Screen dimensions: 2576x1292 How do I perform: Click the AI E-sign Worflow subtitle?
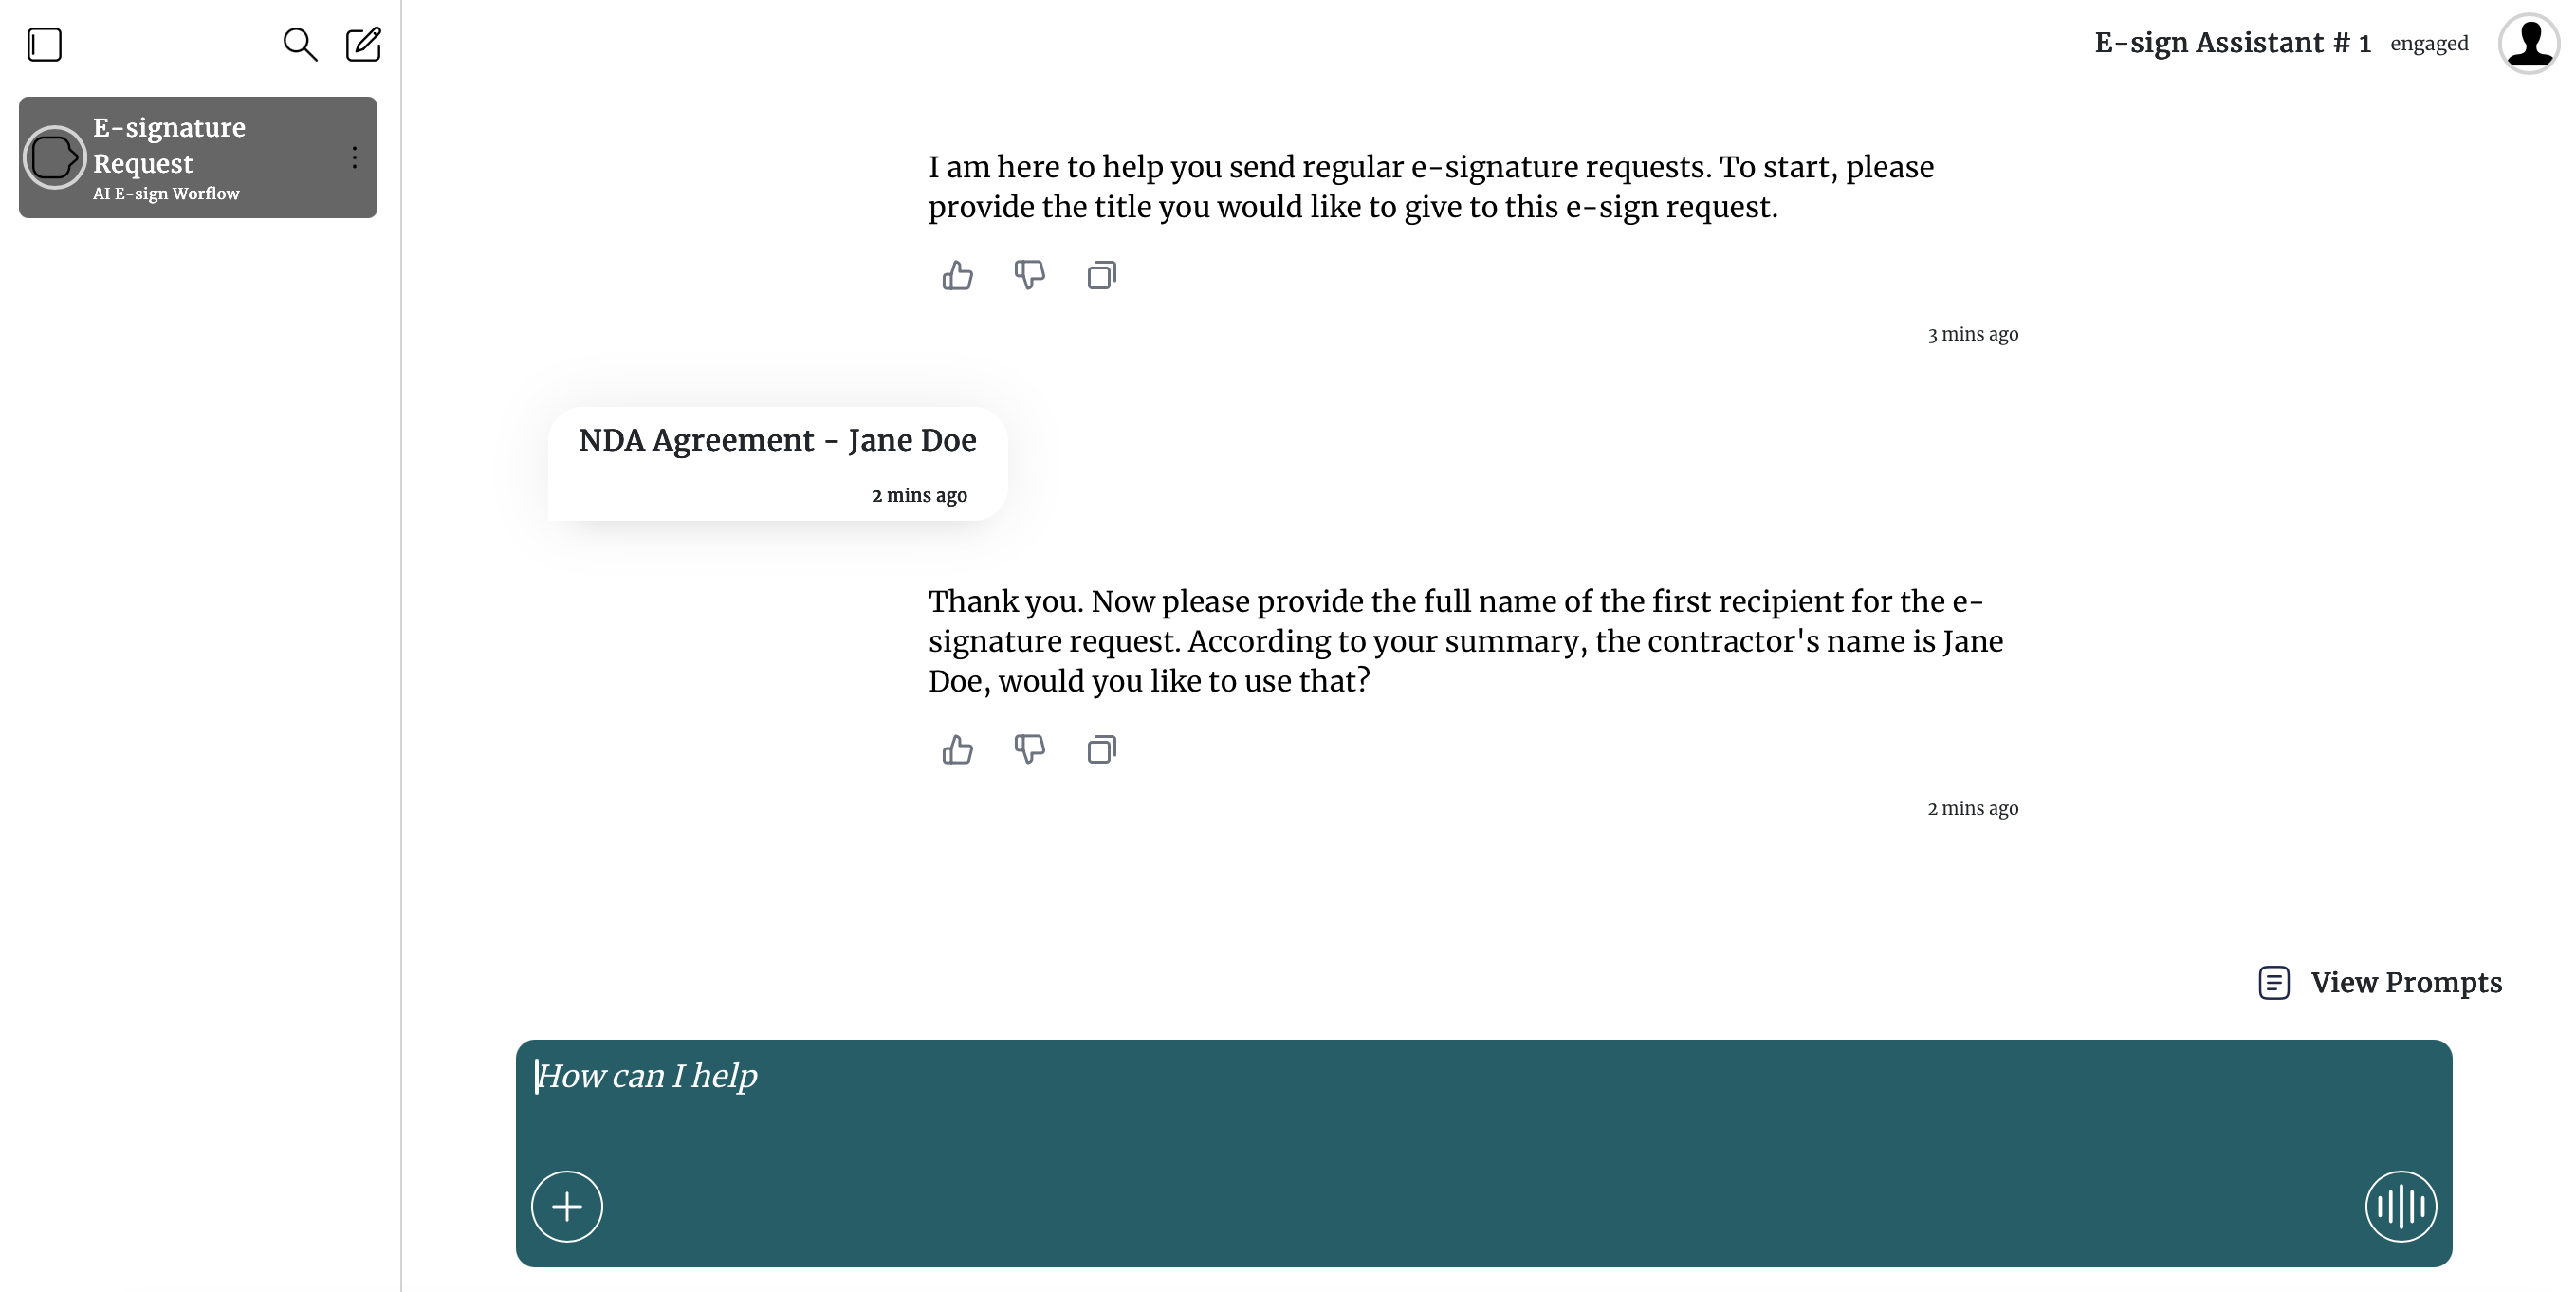(165, 193)
